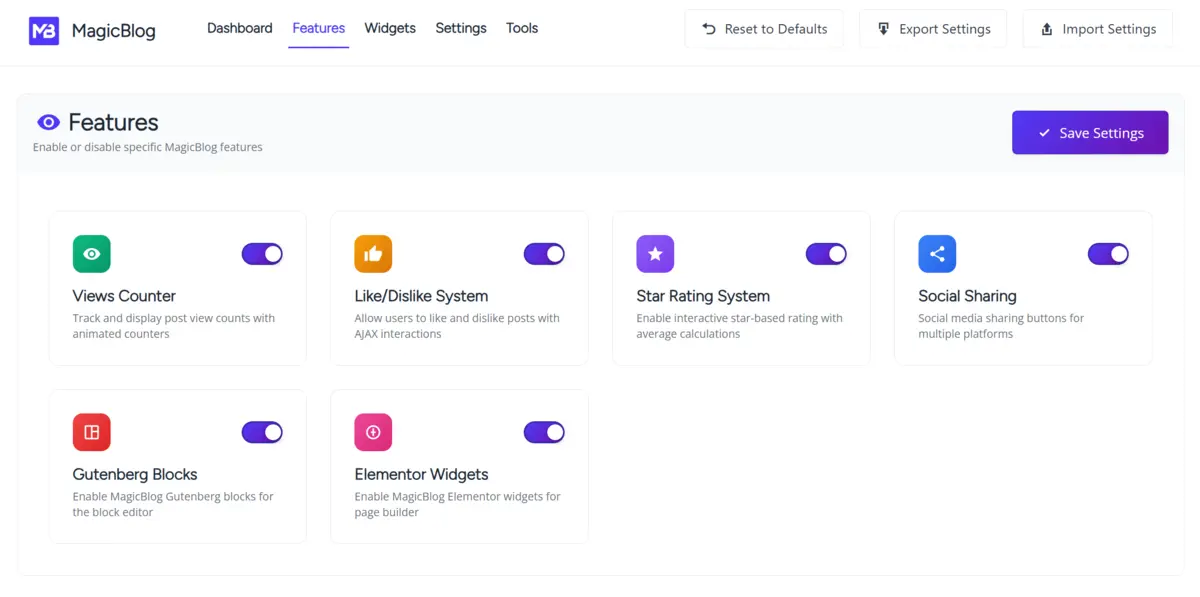Image resolution: width=1200 pixels, height=597 pixels.
Task: Click the Export Settings button
Action: tap(933, 29)
